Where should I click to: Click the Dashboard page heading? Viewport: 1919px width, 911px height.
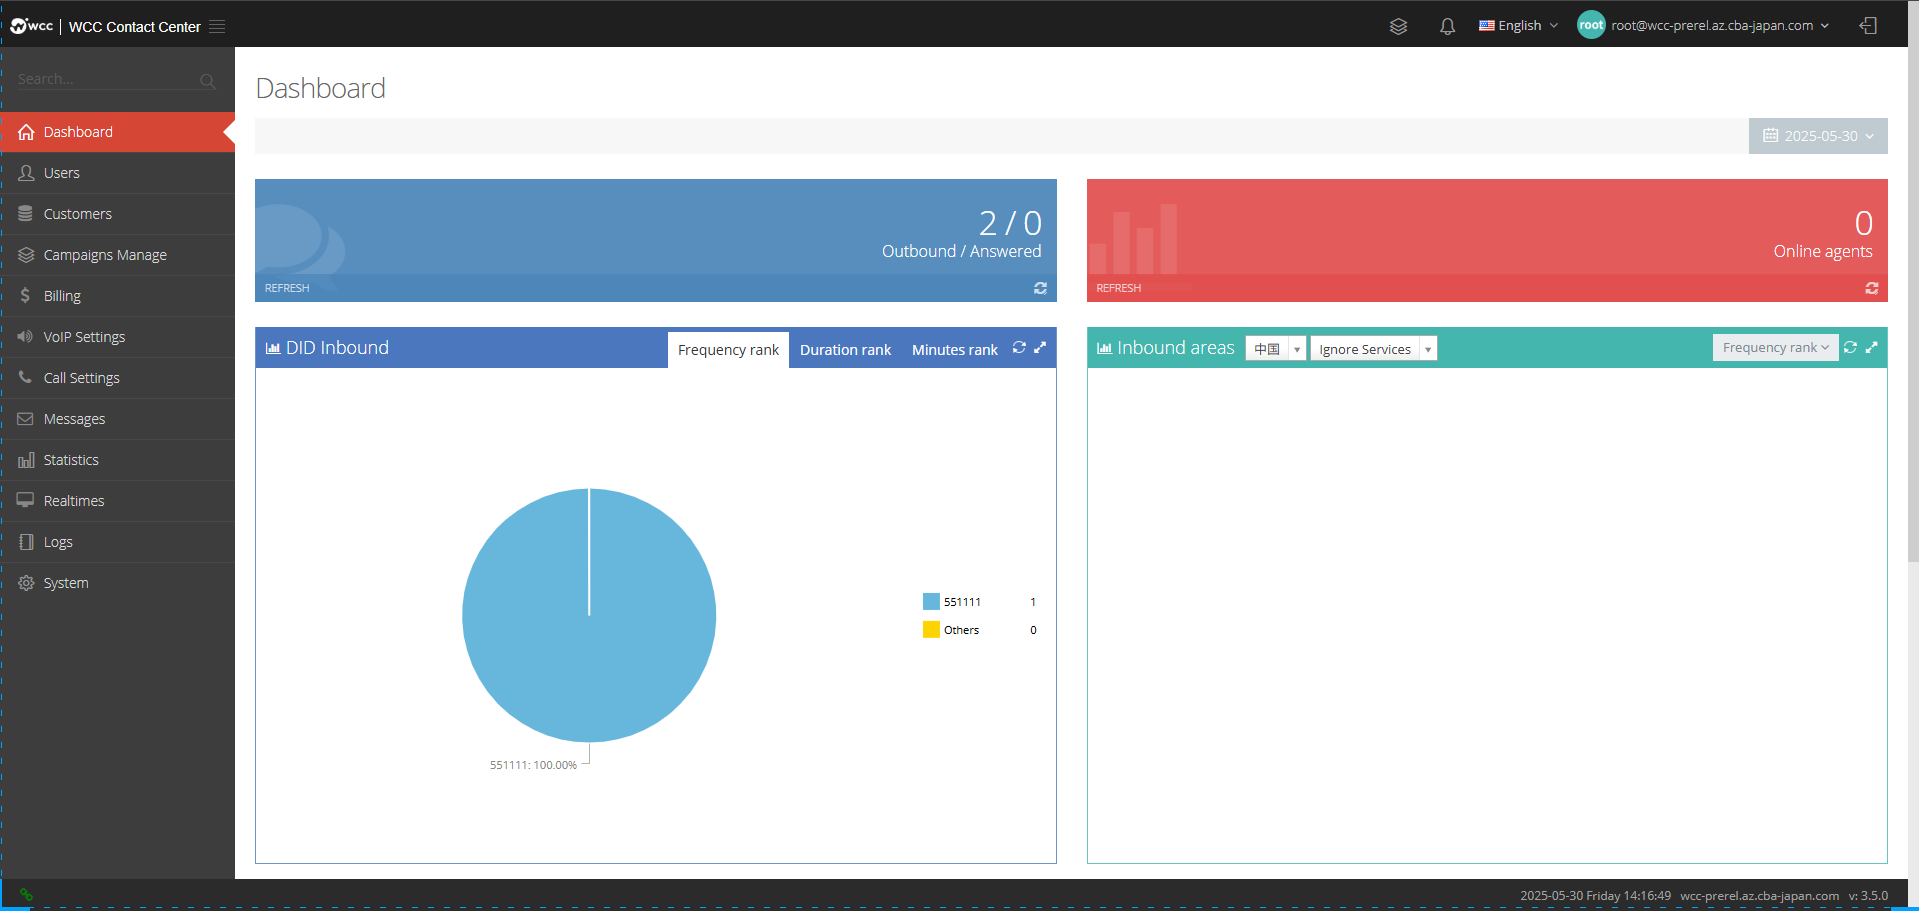point(320,88)
